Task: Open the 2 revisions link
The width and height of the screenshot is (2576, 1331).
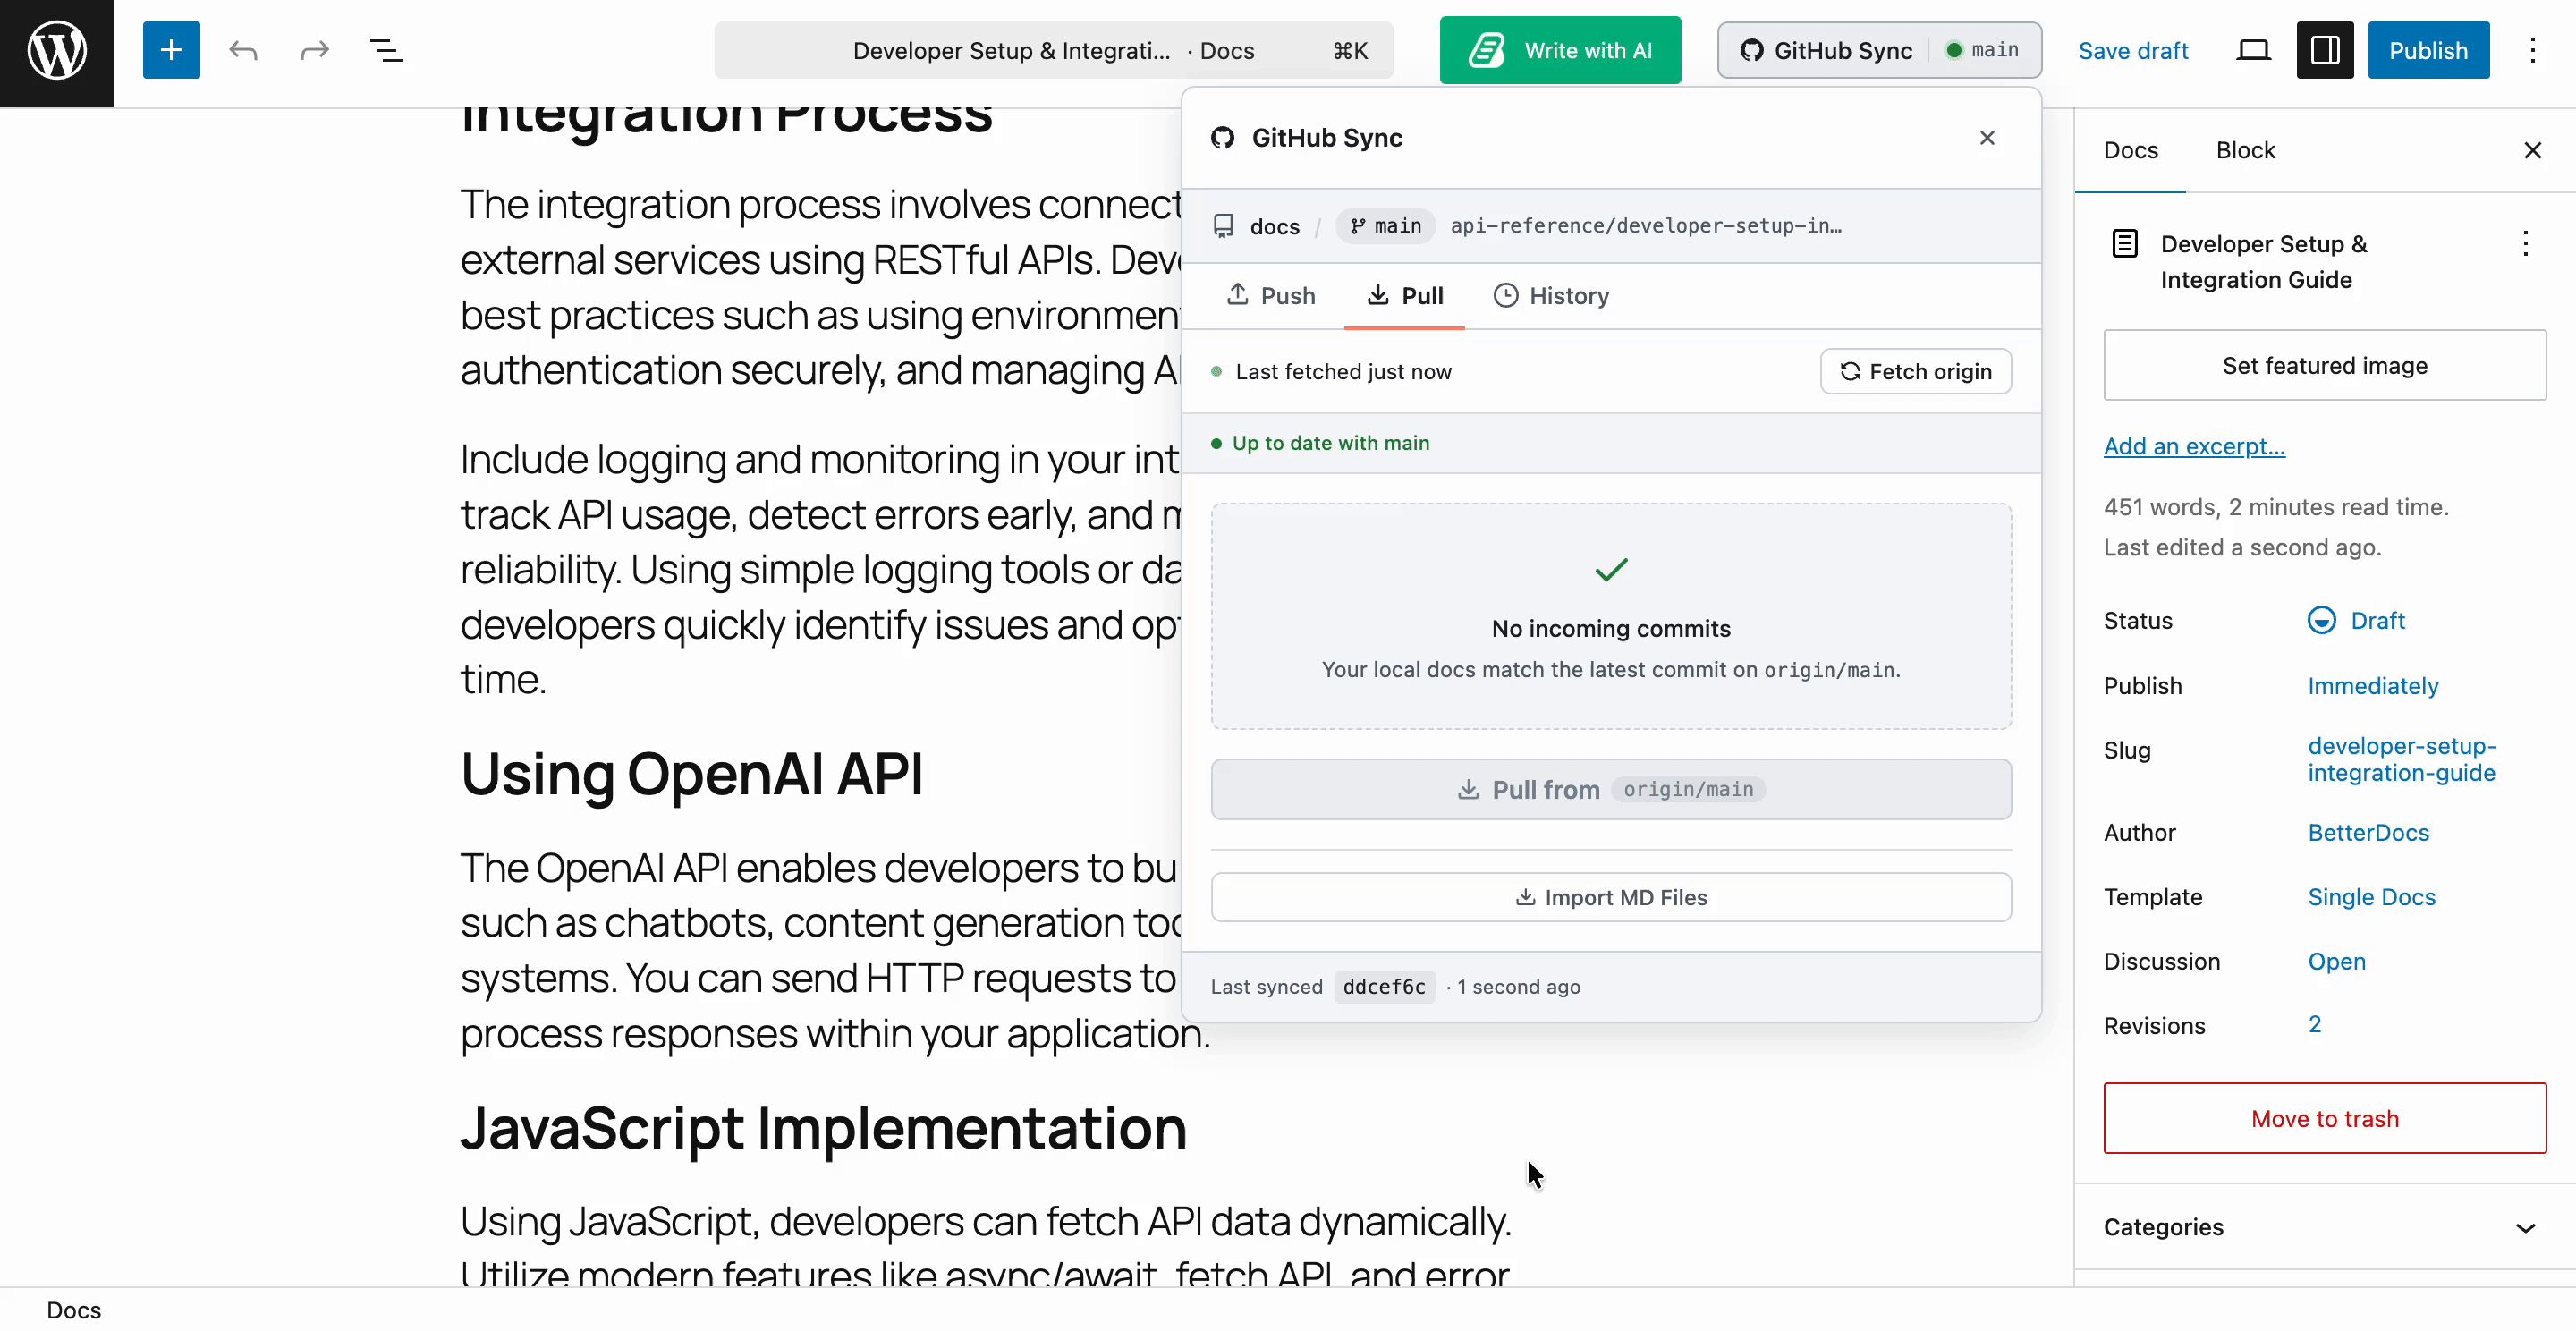Action: 2314,1024
